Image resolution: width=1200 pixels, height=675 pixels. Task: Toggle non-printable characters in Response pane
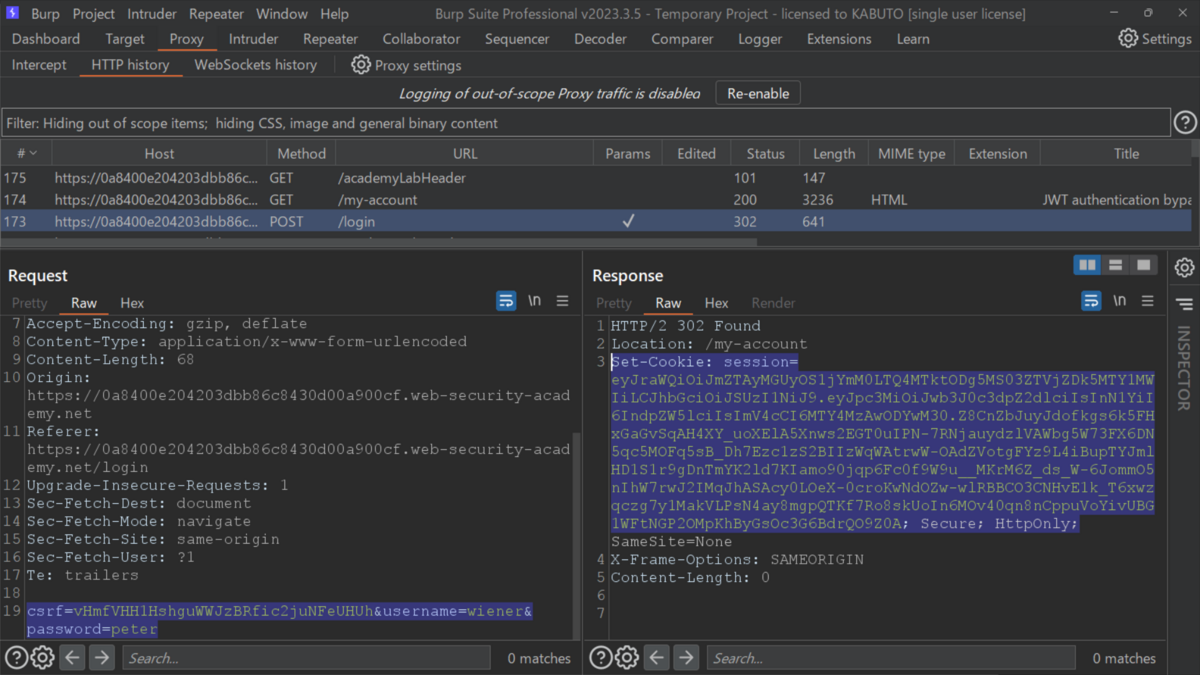point(1120,301)
